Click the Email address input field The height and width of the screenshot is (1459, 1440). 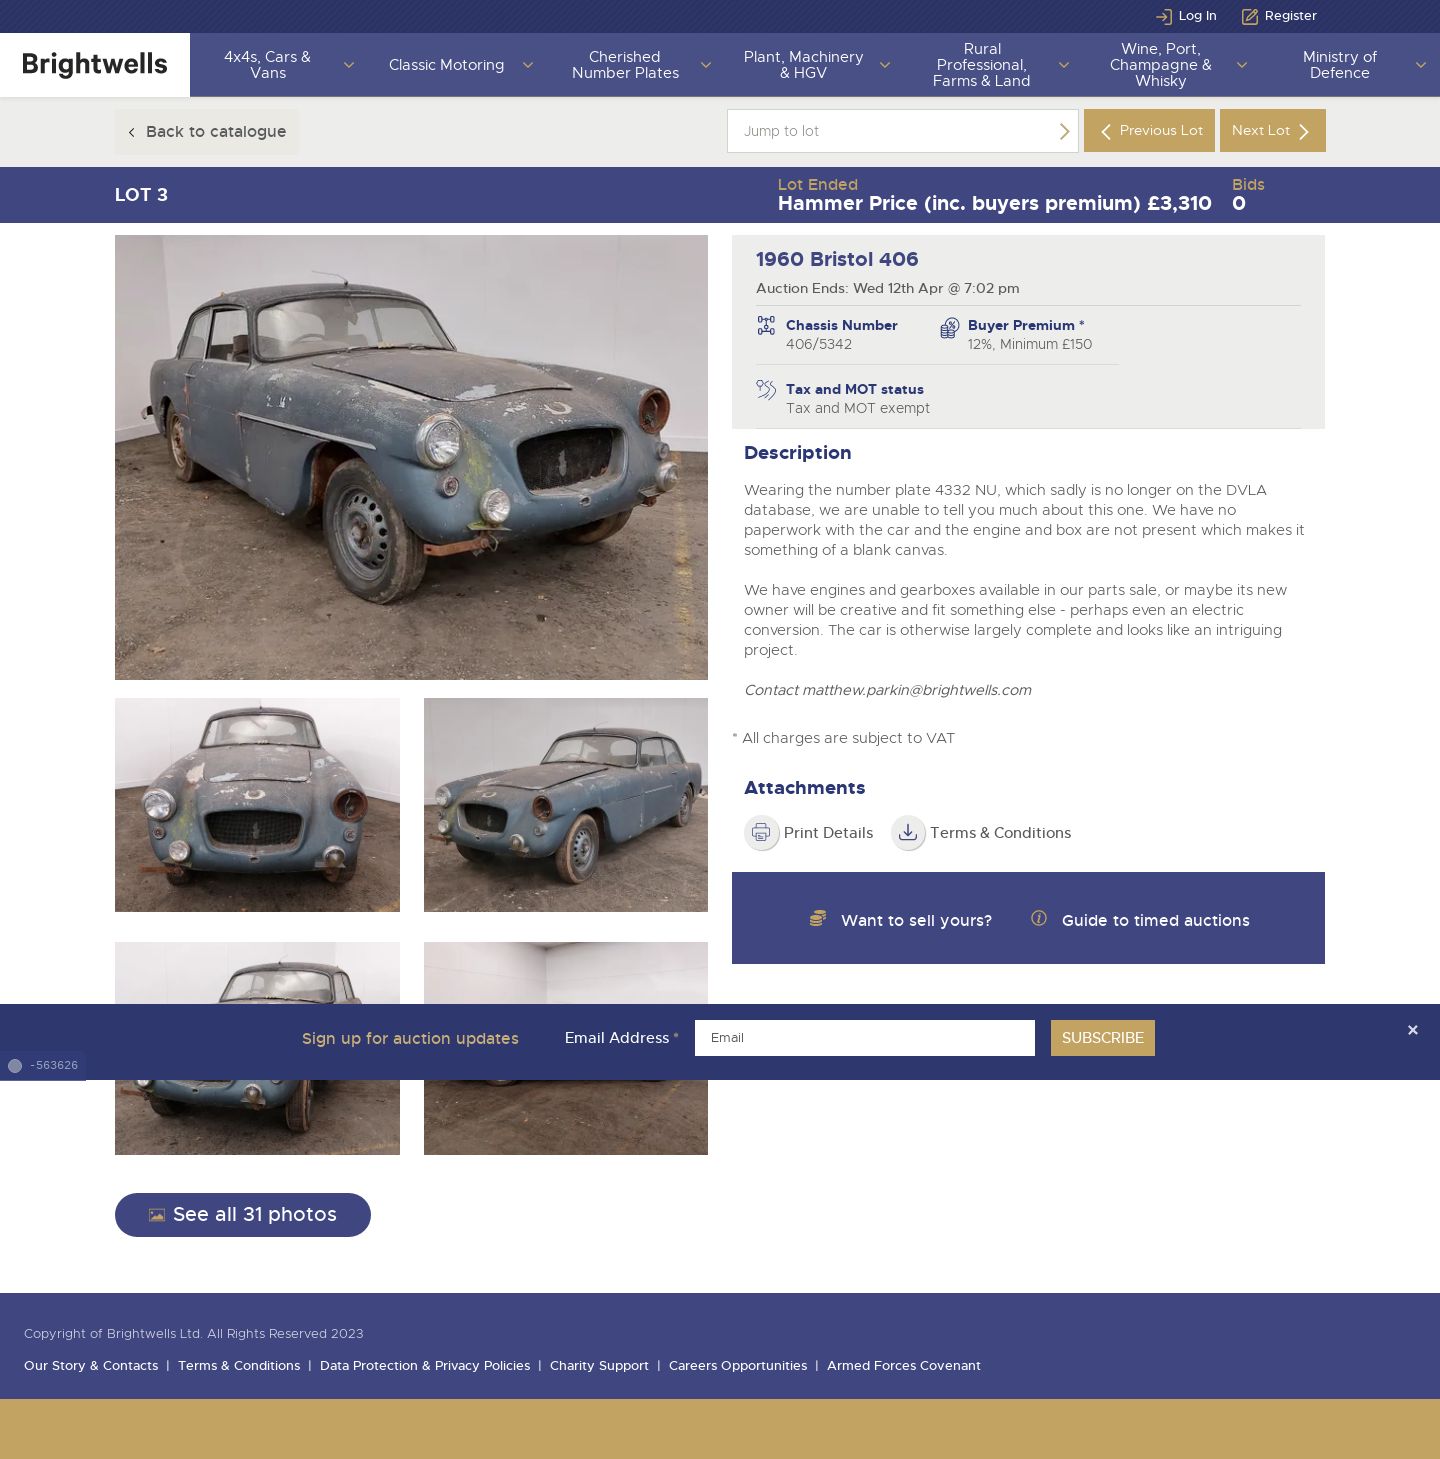[x=865, y=1038]
